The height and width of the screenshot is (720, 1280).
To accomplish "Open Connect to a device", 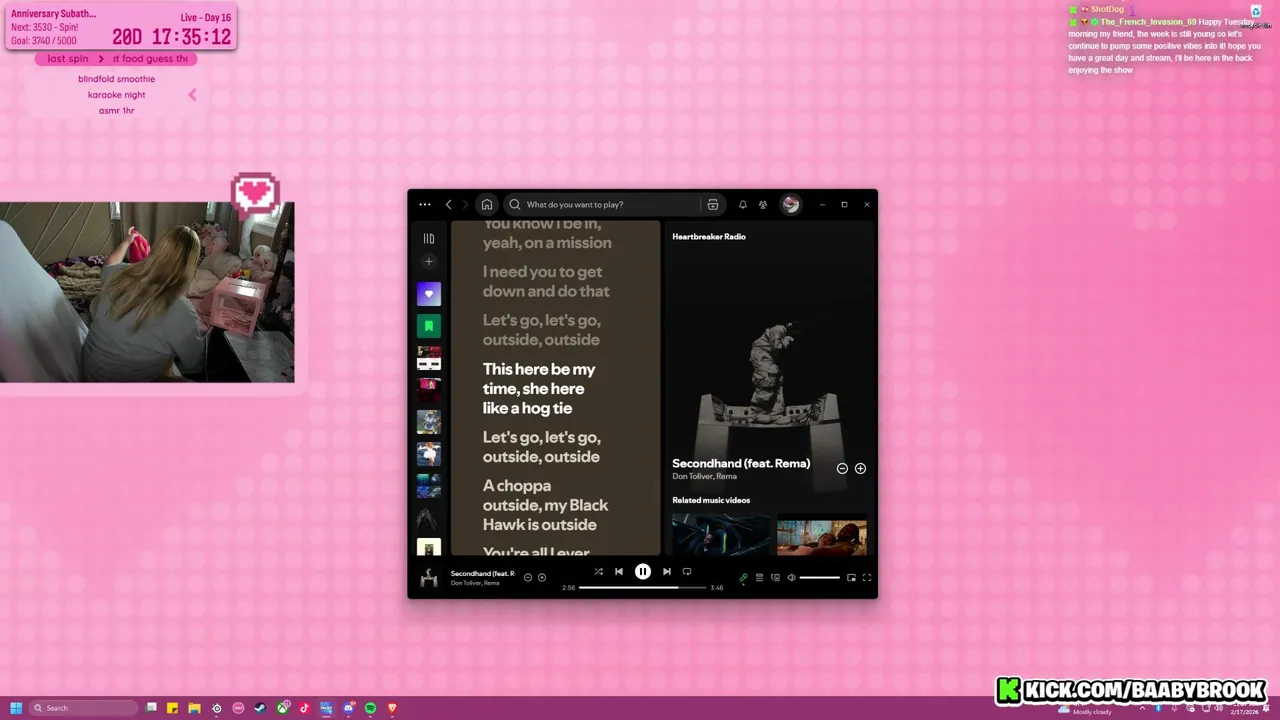I will click(775, 578).
